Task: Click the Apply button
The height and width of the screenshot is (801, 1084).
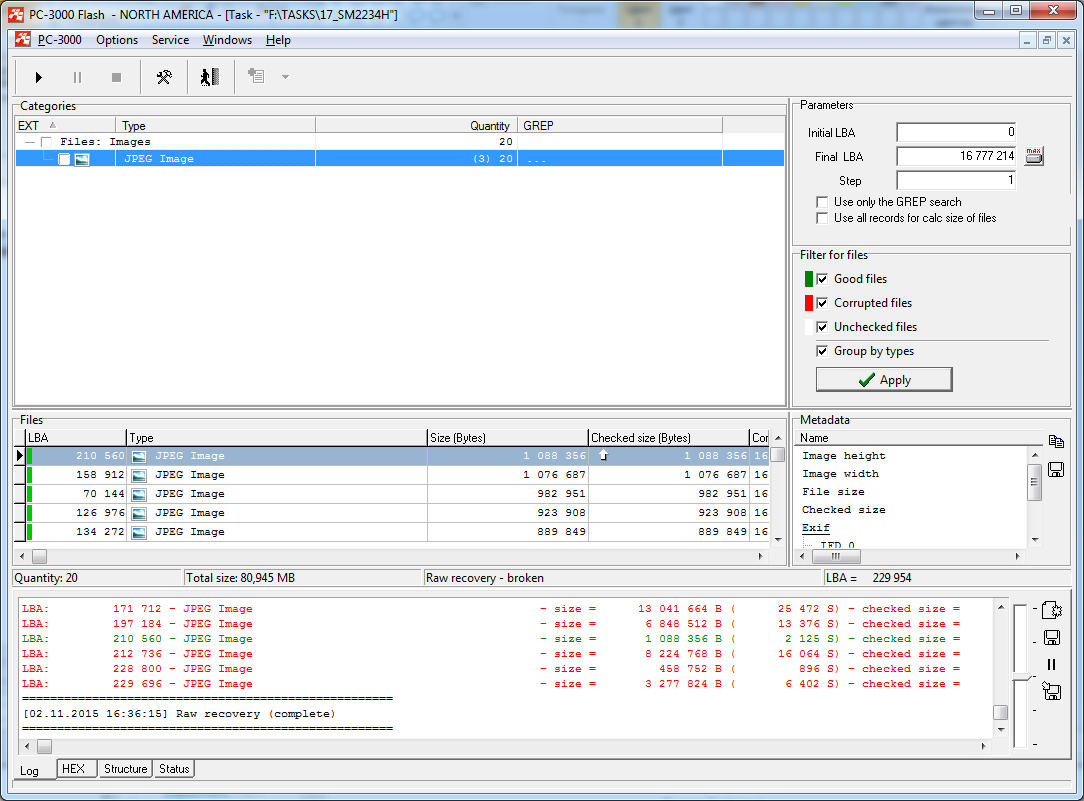Action: coord(884,380)
